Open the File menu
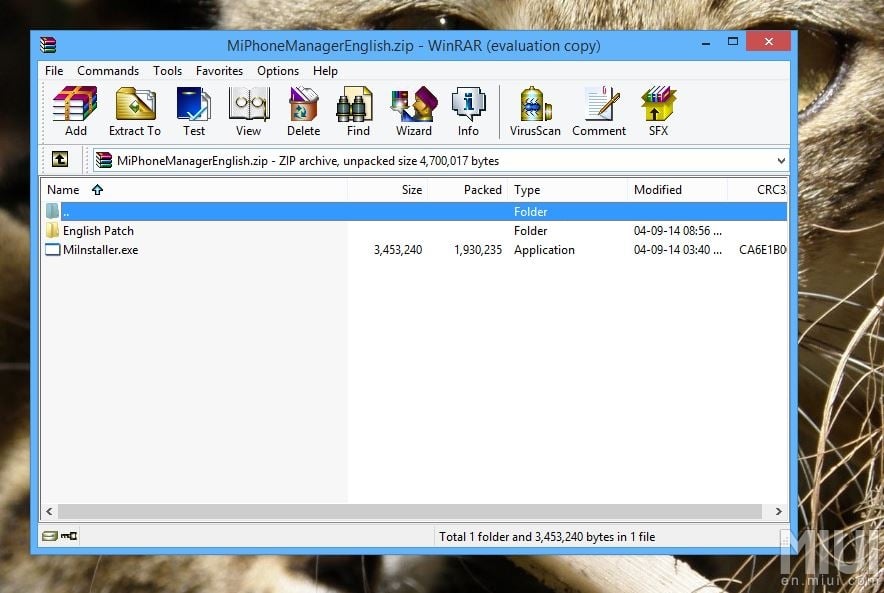This screenshot has width=884, height=593. (x=54, y=70)
